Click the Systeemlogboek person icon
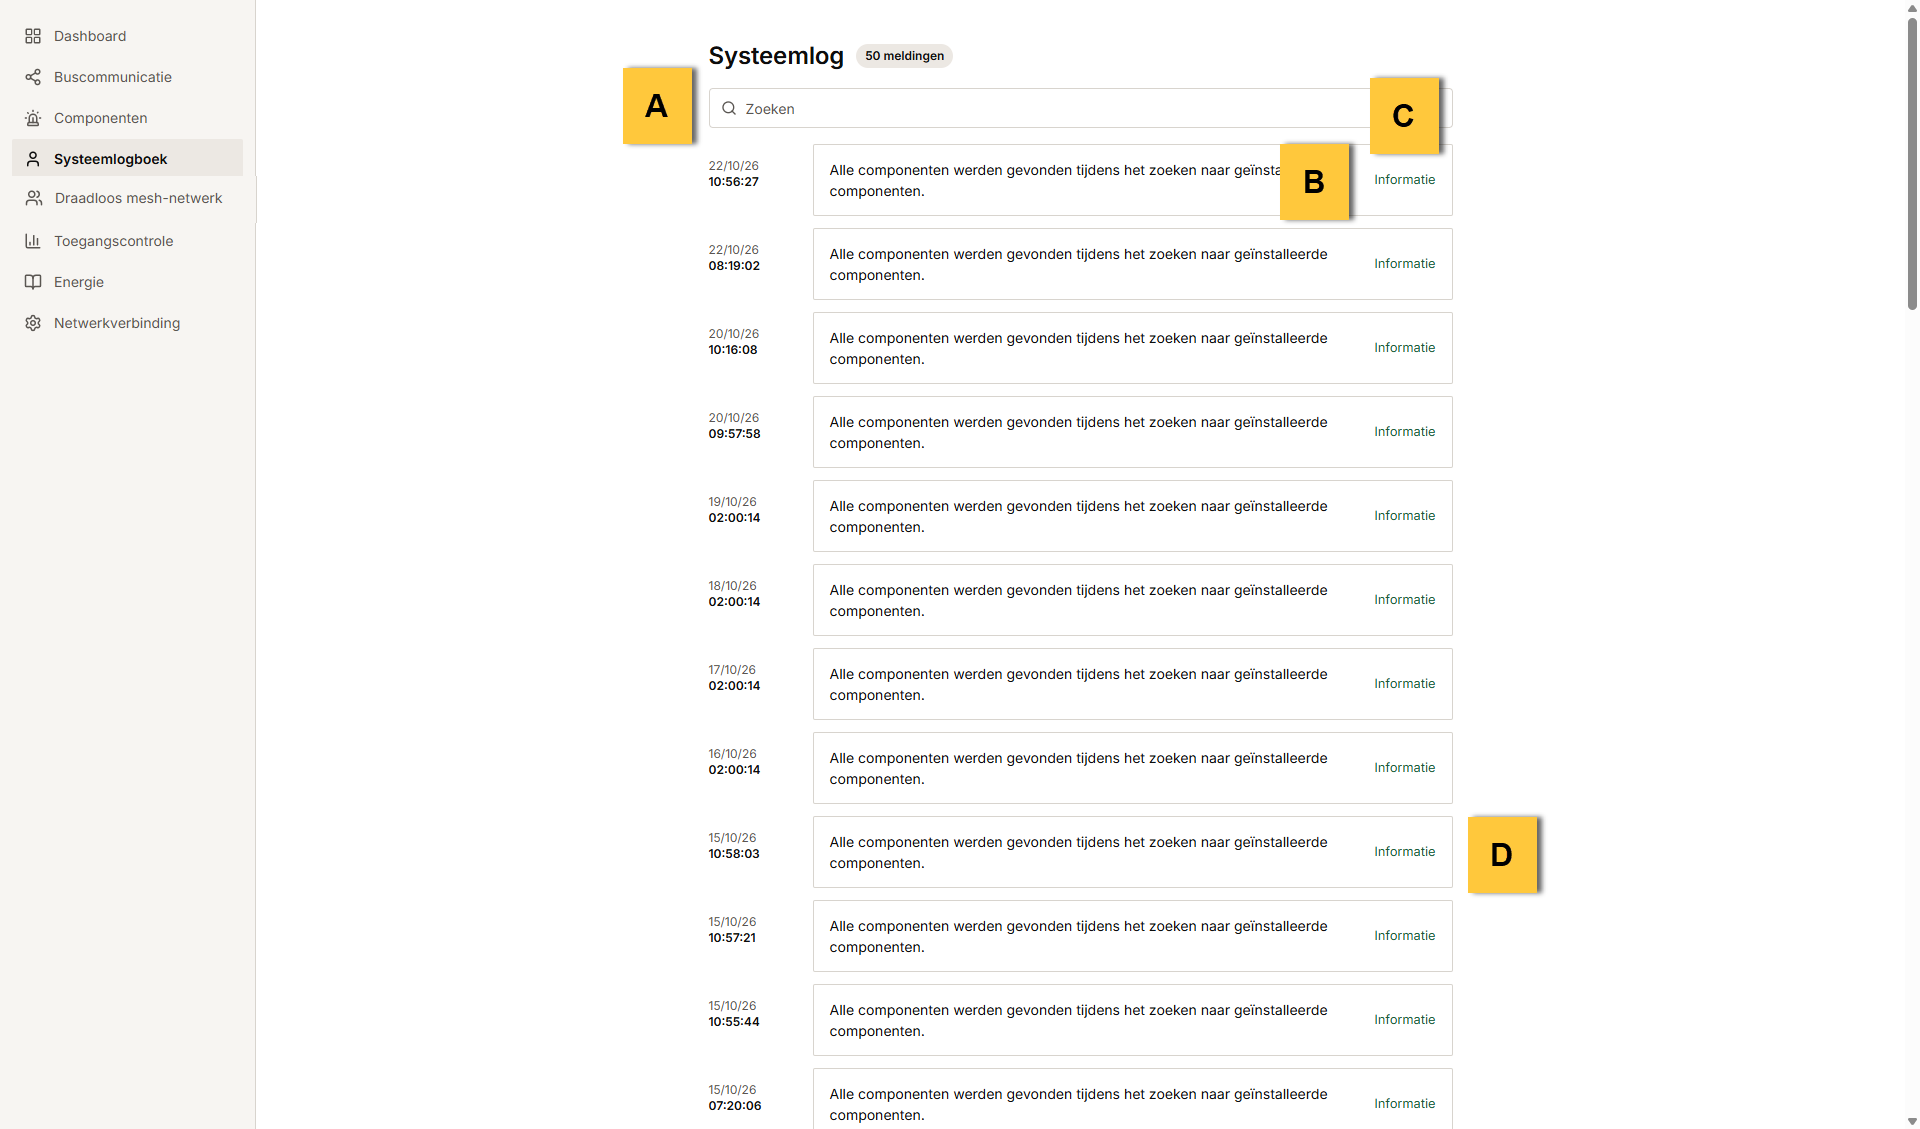Screen dimensions: 1920x1129 tap(33, 159)
